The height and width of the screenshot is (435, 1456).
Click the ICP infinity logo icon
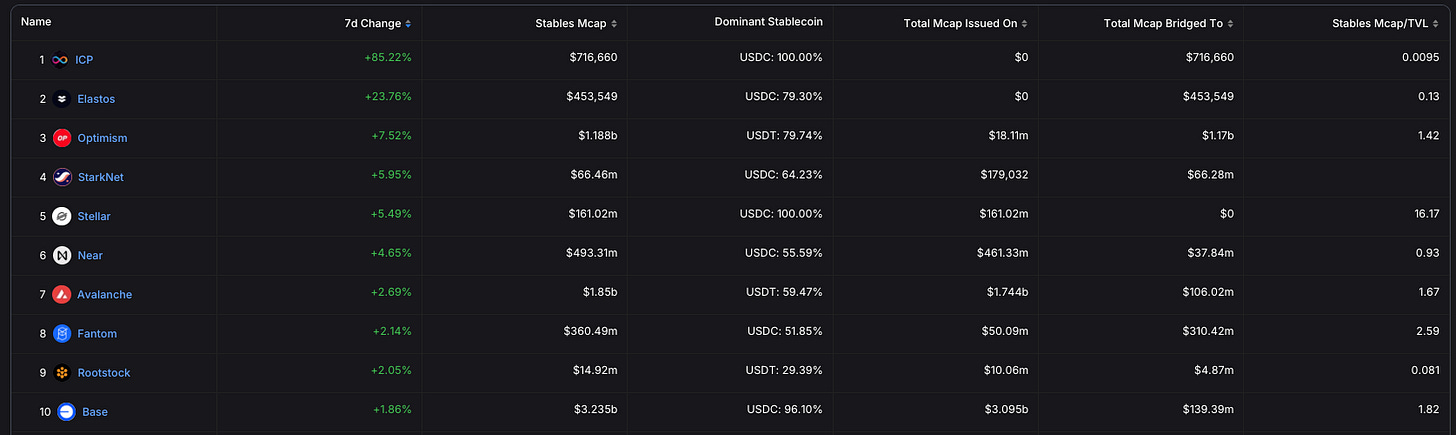(60, 60)
